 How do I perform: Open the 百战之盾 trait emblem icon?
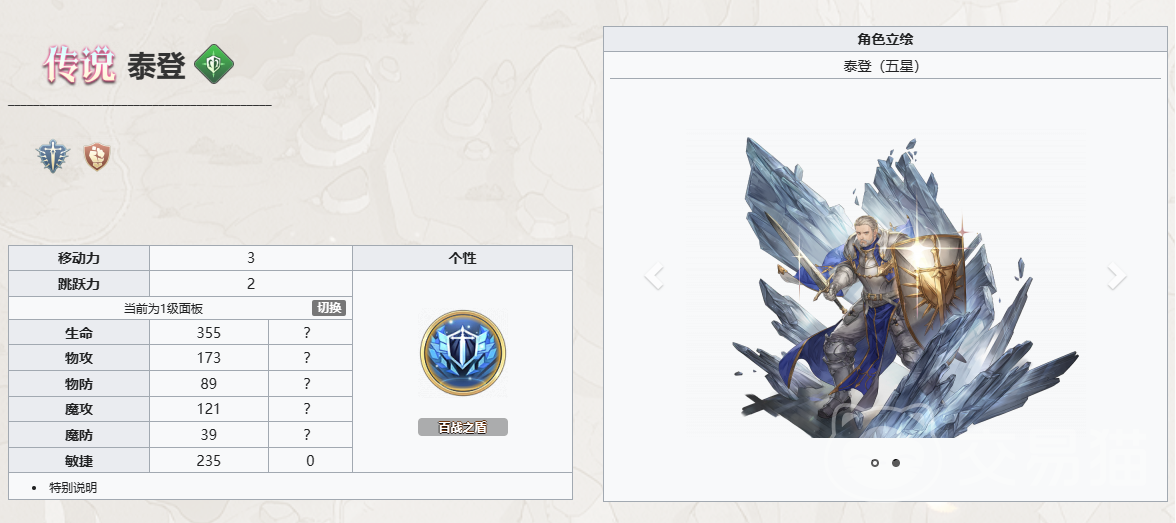click(x=463, y=353)
